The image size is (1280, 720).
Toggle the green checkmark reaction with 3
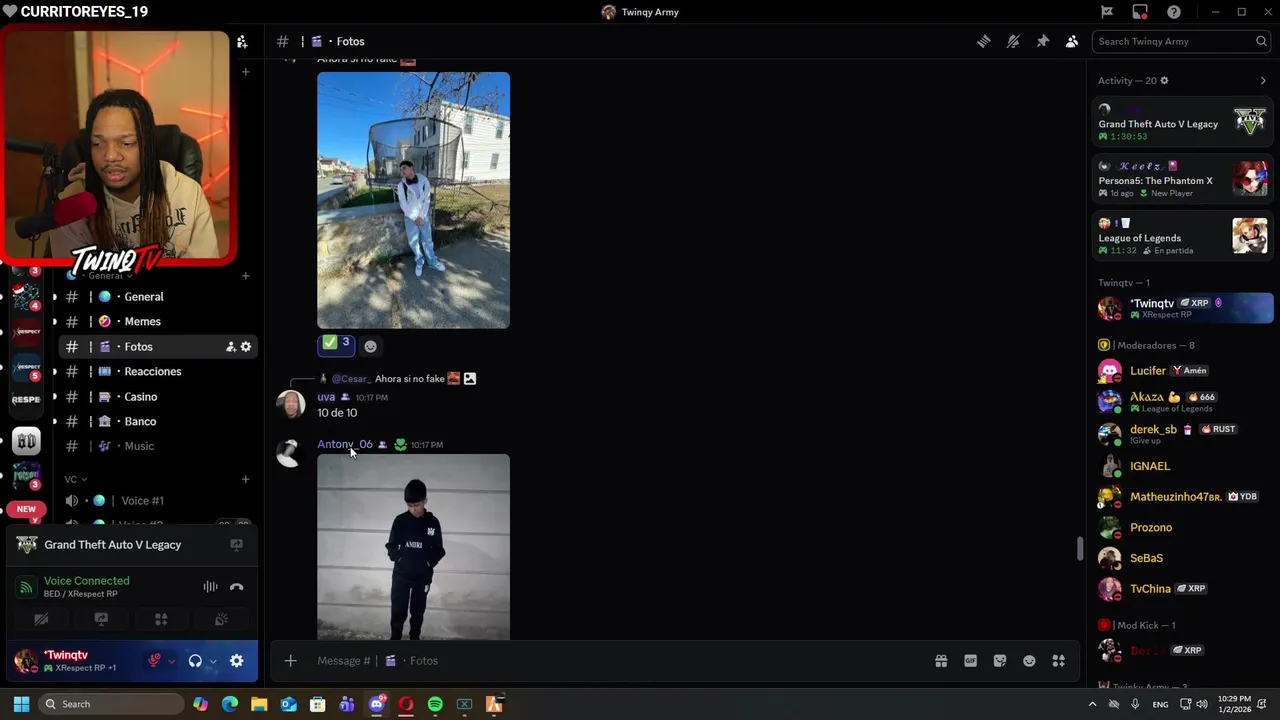336,345
